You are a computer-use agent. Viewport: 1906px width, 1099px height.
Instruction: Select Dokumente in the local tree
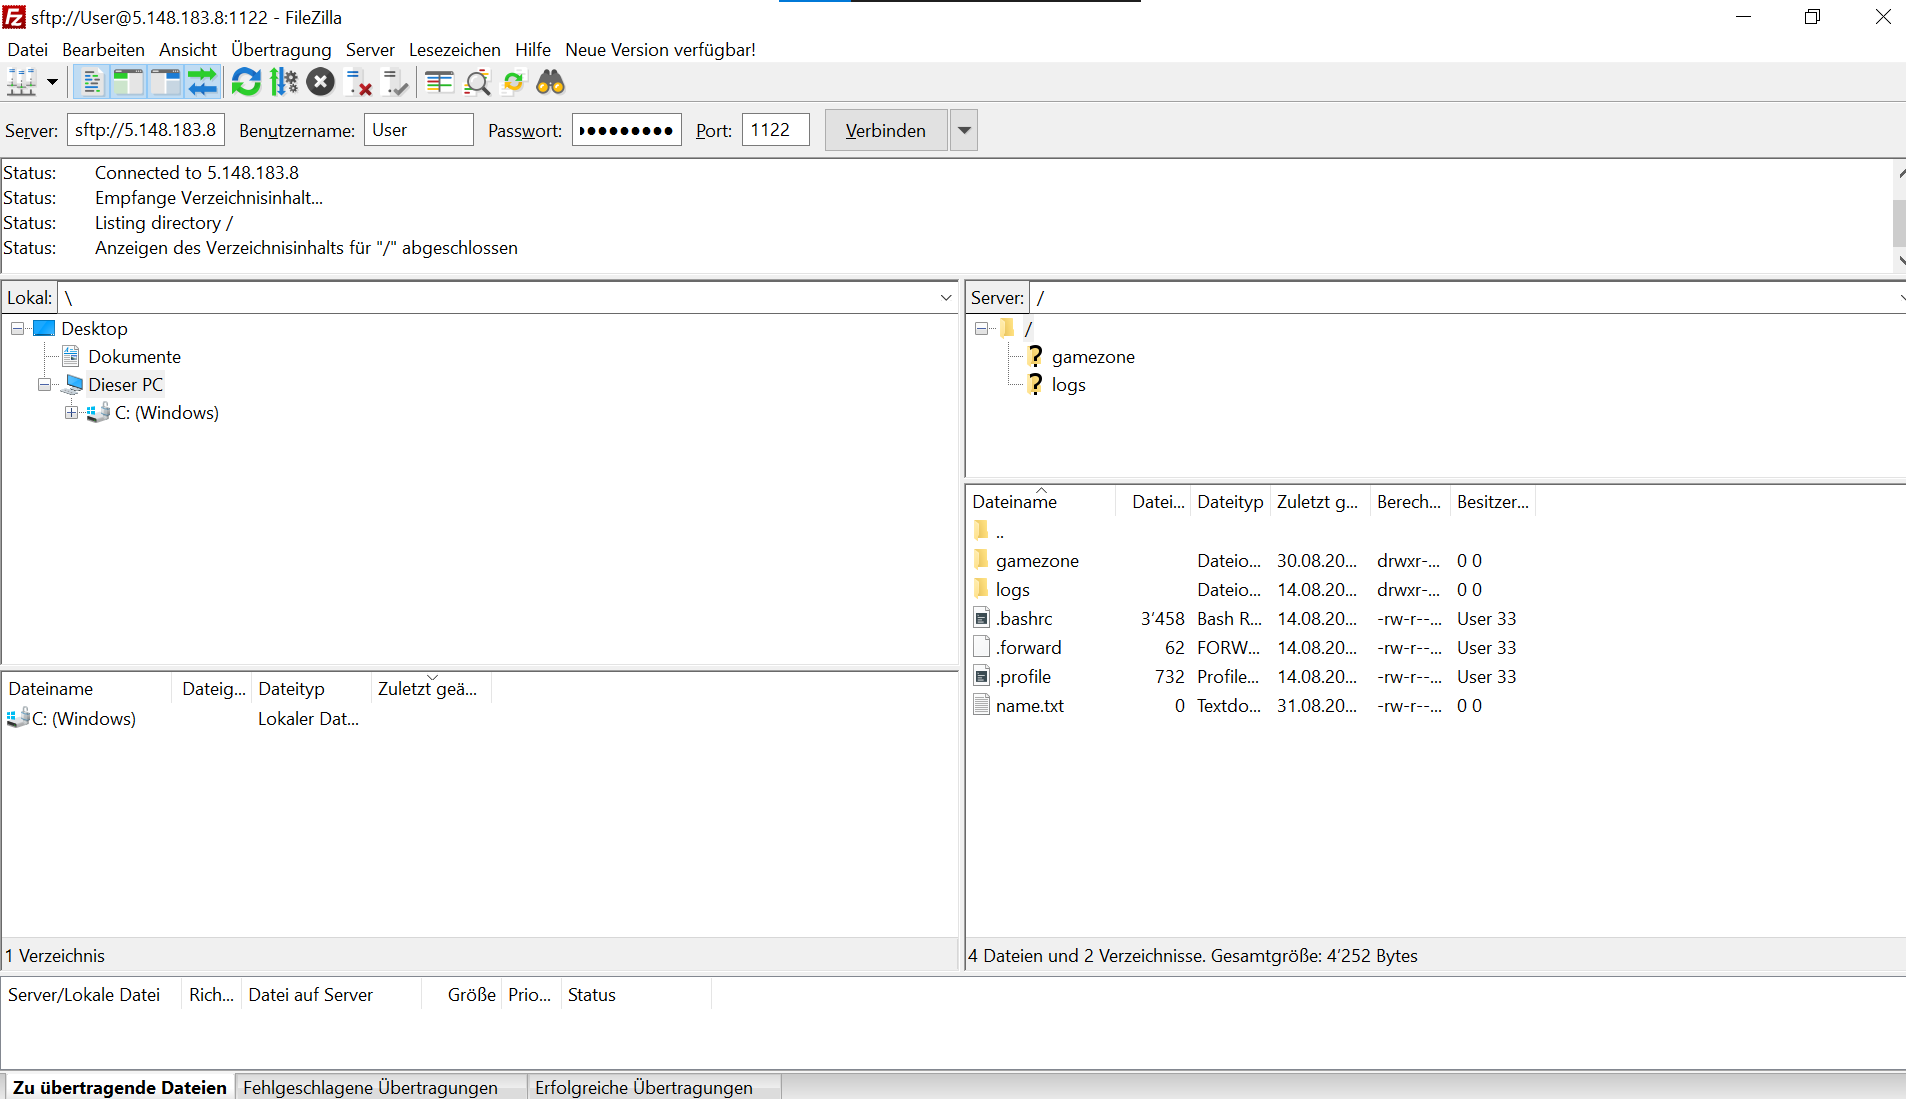tap(134, 356)
